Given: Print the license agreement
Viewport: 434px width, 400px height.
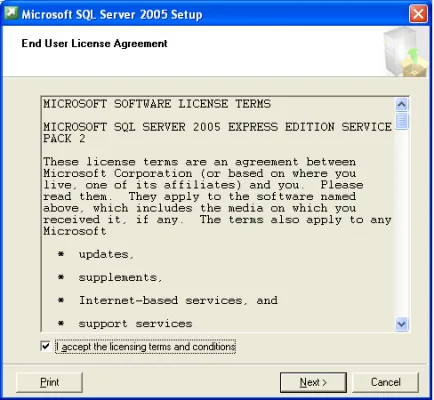Looking at the screenshot, I should coord(49,382).
